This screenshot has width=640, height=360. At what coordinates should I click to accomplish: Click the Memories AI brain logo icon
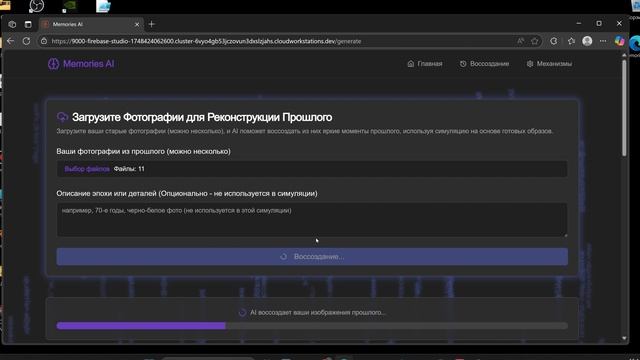click(x=53, y=64)
